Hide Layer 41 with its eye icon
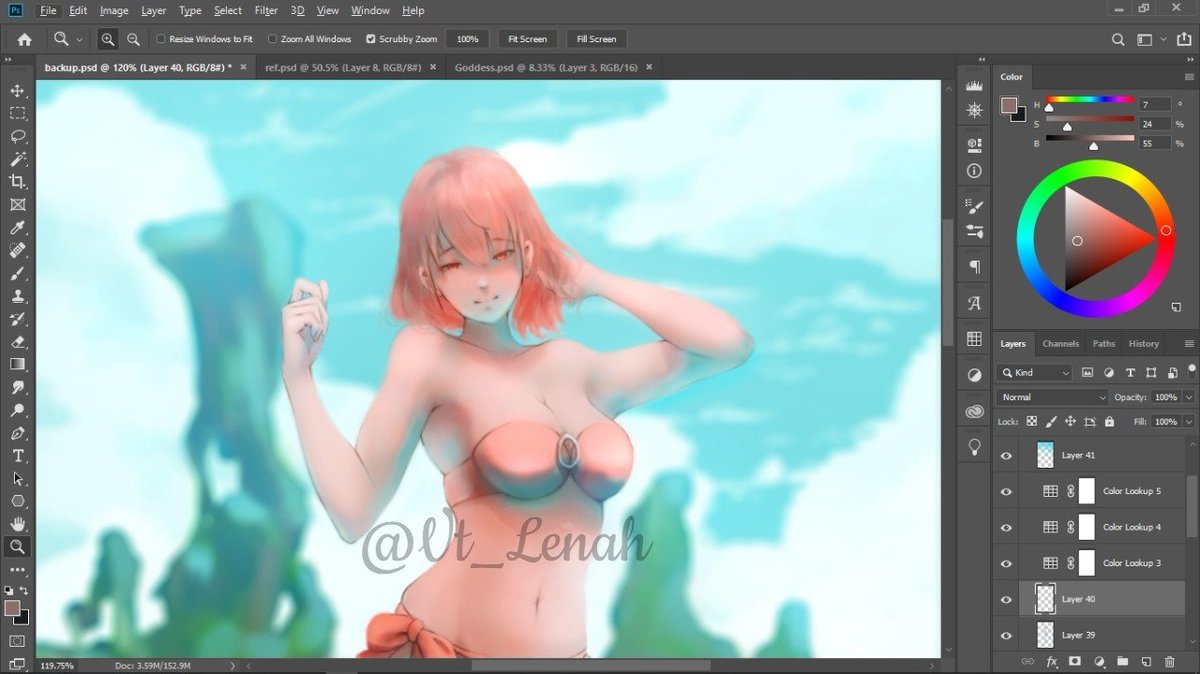The height and width of the screenshot is (674, 1200). (x=1006, y=455)
